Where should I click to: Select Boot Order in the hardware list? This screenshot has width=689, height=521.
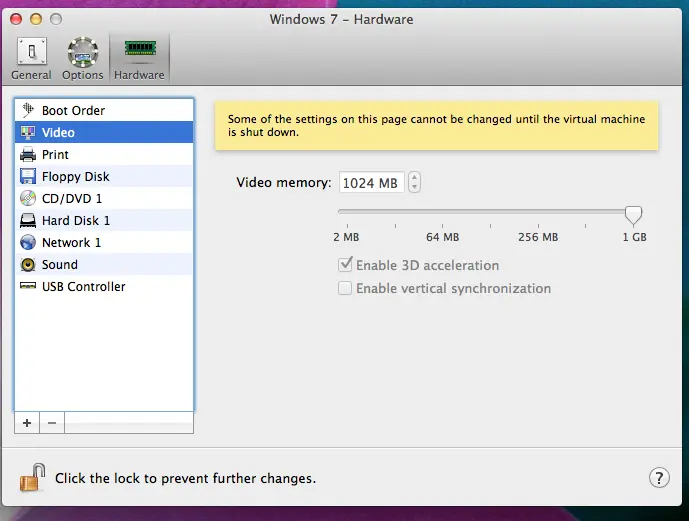click(x=73, y=110)
